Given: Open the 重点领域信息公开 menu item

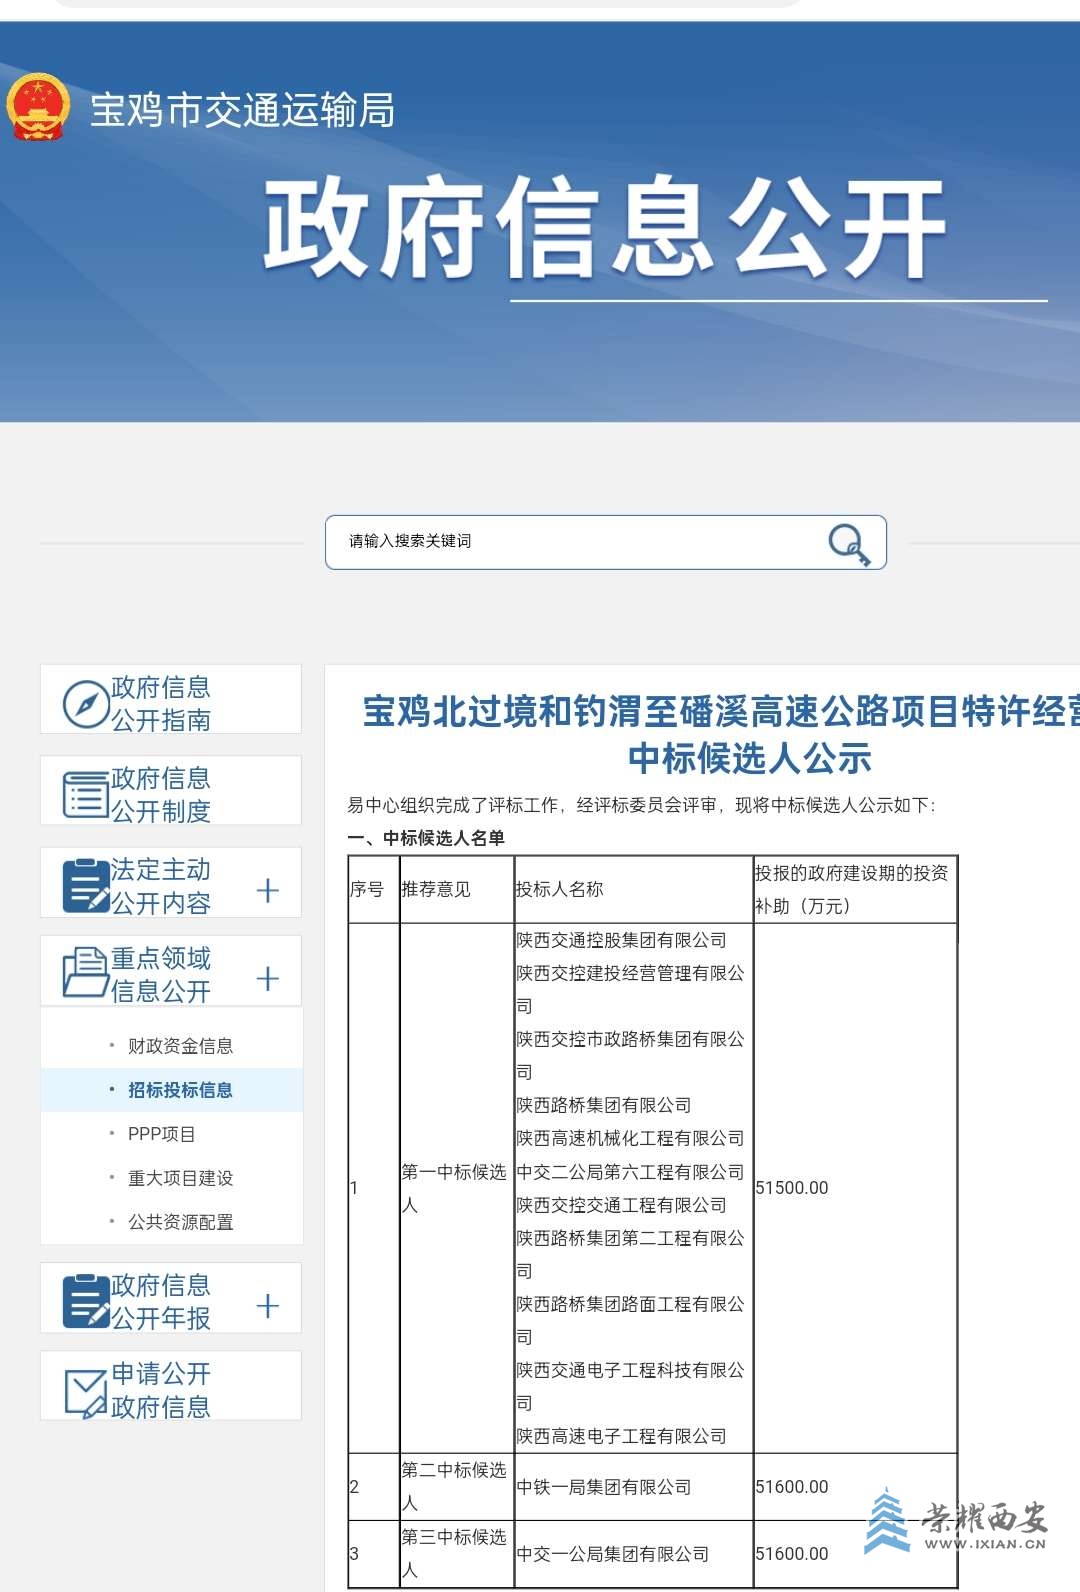Looking at the screenshot, I should click(171, 971).
